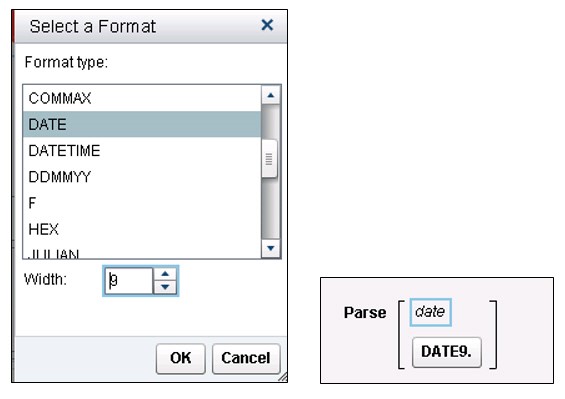Pick DDMMYY from the format list
This screenshot has height=399, width=565.
tap(142, 177)
